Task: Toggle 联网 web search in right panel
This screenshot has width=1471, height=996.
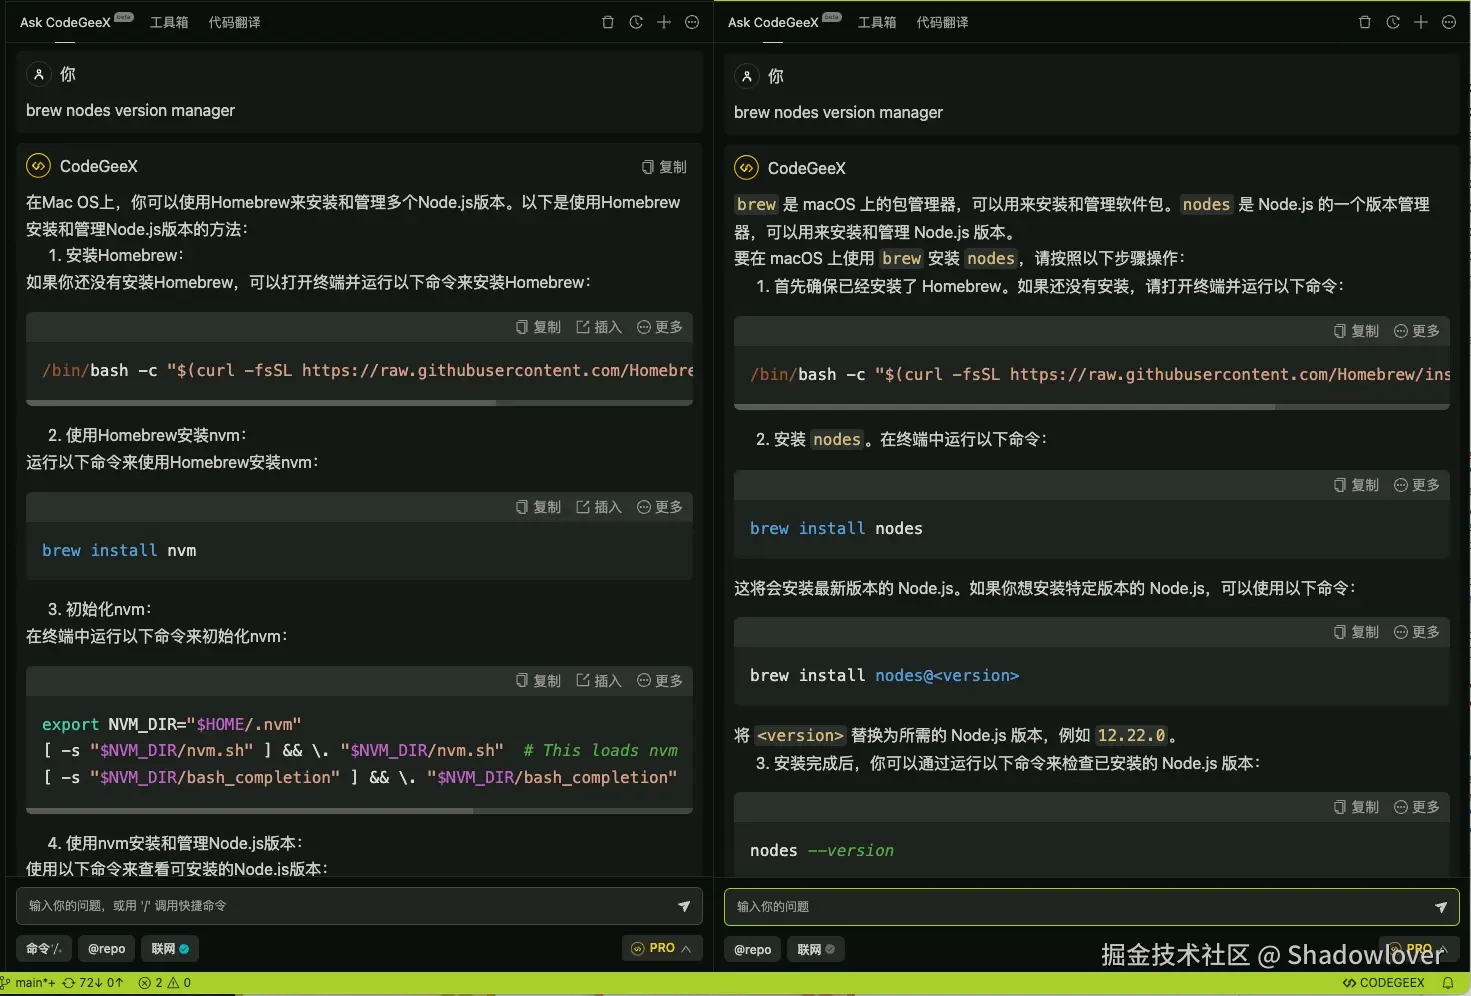Action: (816, 949)
